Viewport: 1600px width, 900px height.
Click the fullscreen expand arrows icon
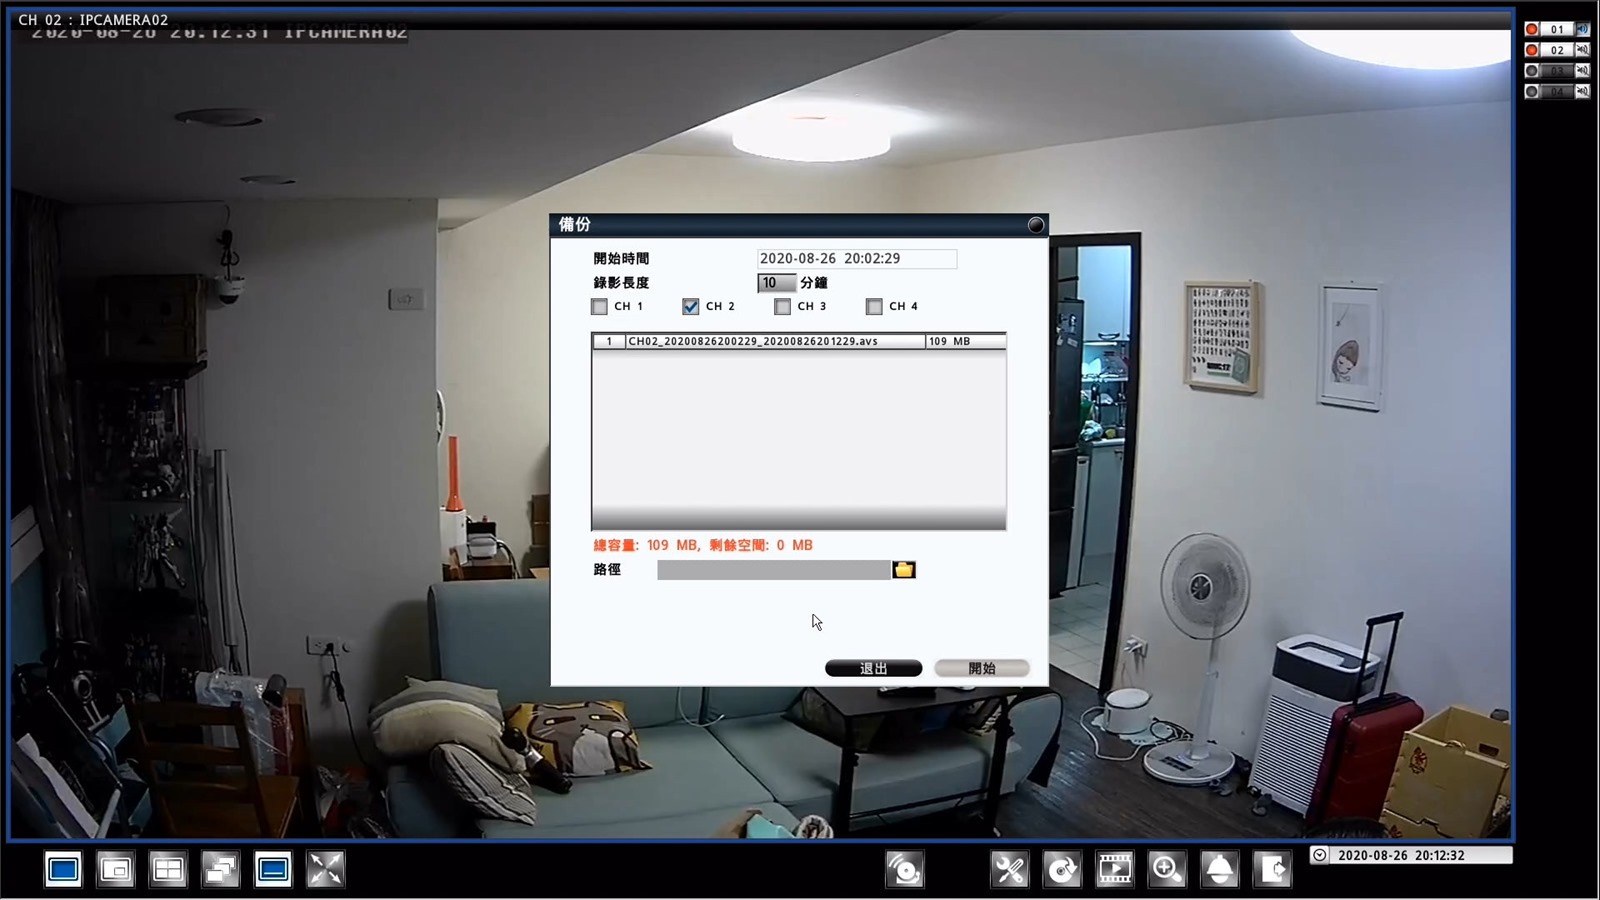(325, 870)
